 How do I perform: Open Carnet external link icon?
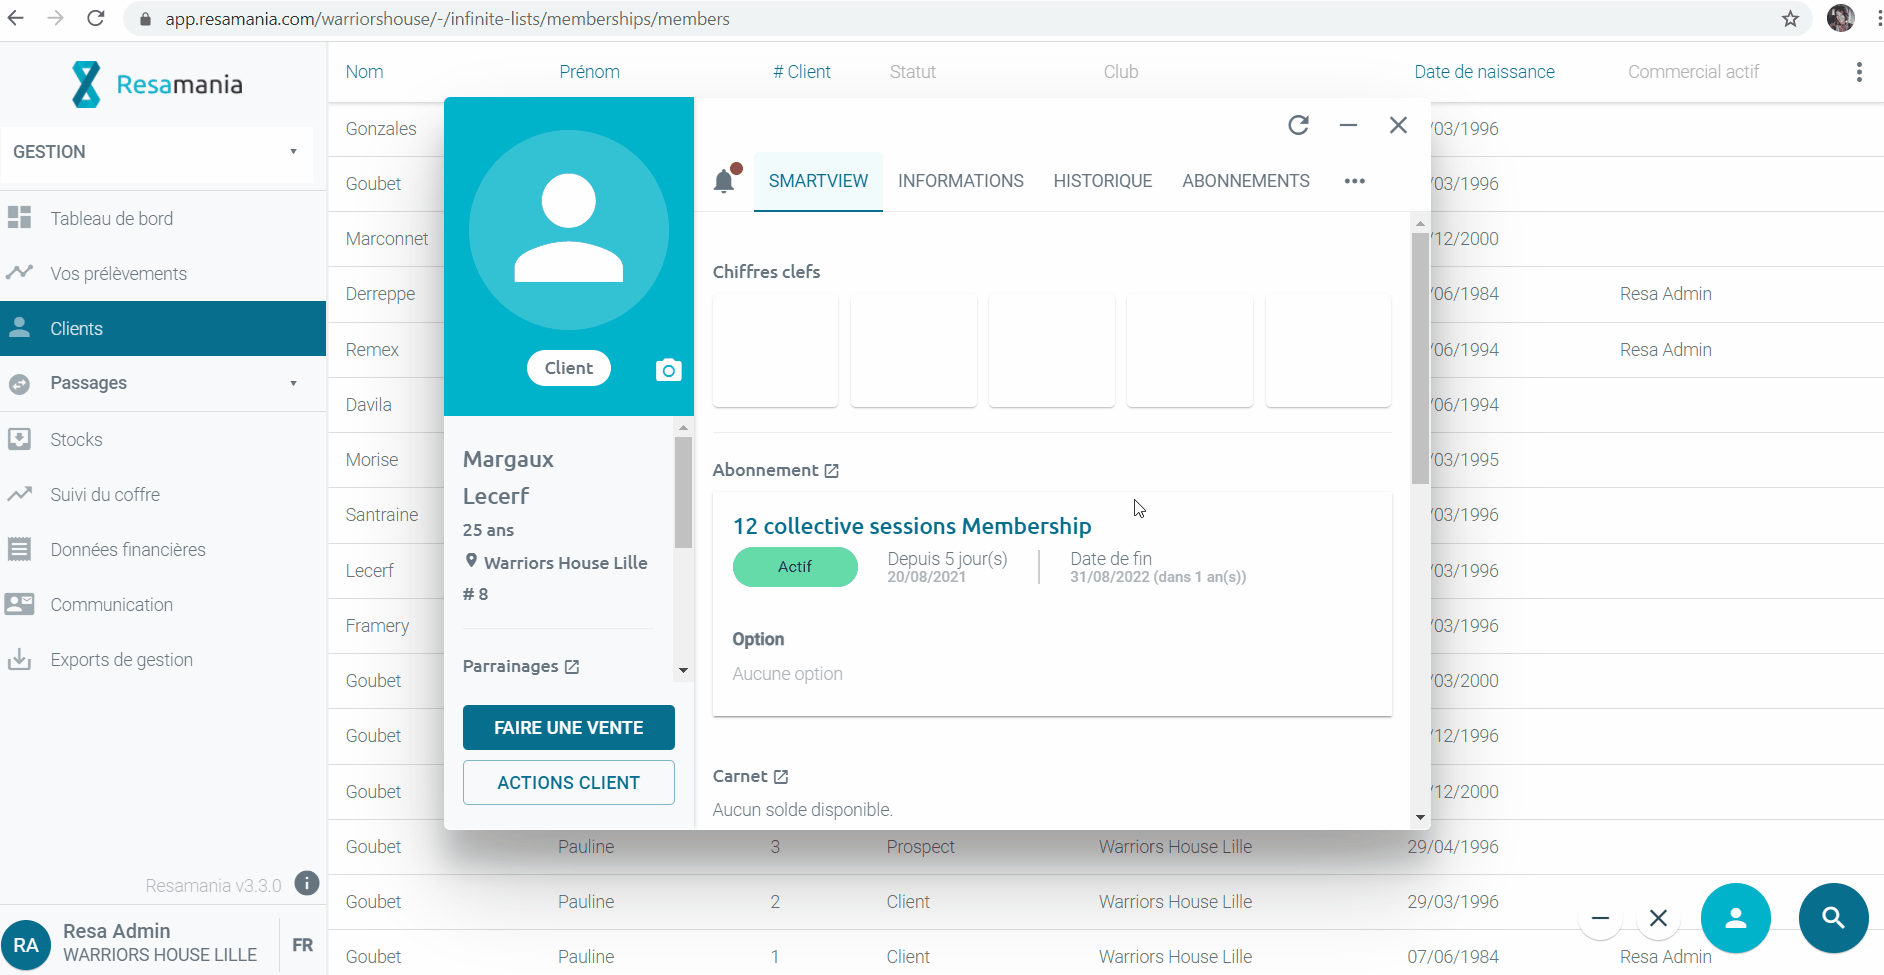(781, 777)
